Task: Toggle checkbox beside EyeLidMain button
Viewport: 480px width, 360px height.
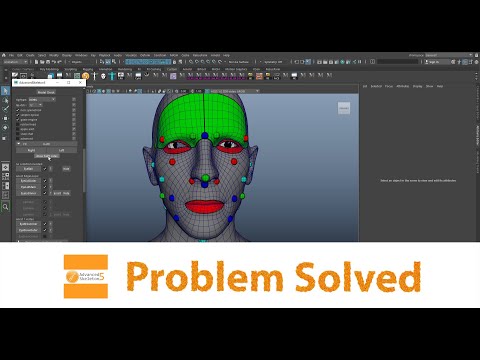Action: coord(45,187)
